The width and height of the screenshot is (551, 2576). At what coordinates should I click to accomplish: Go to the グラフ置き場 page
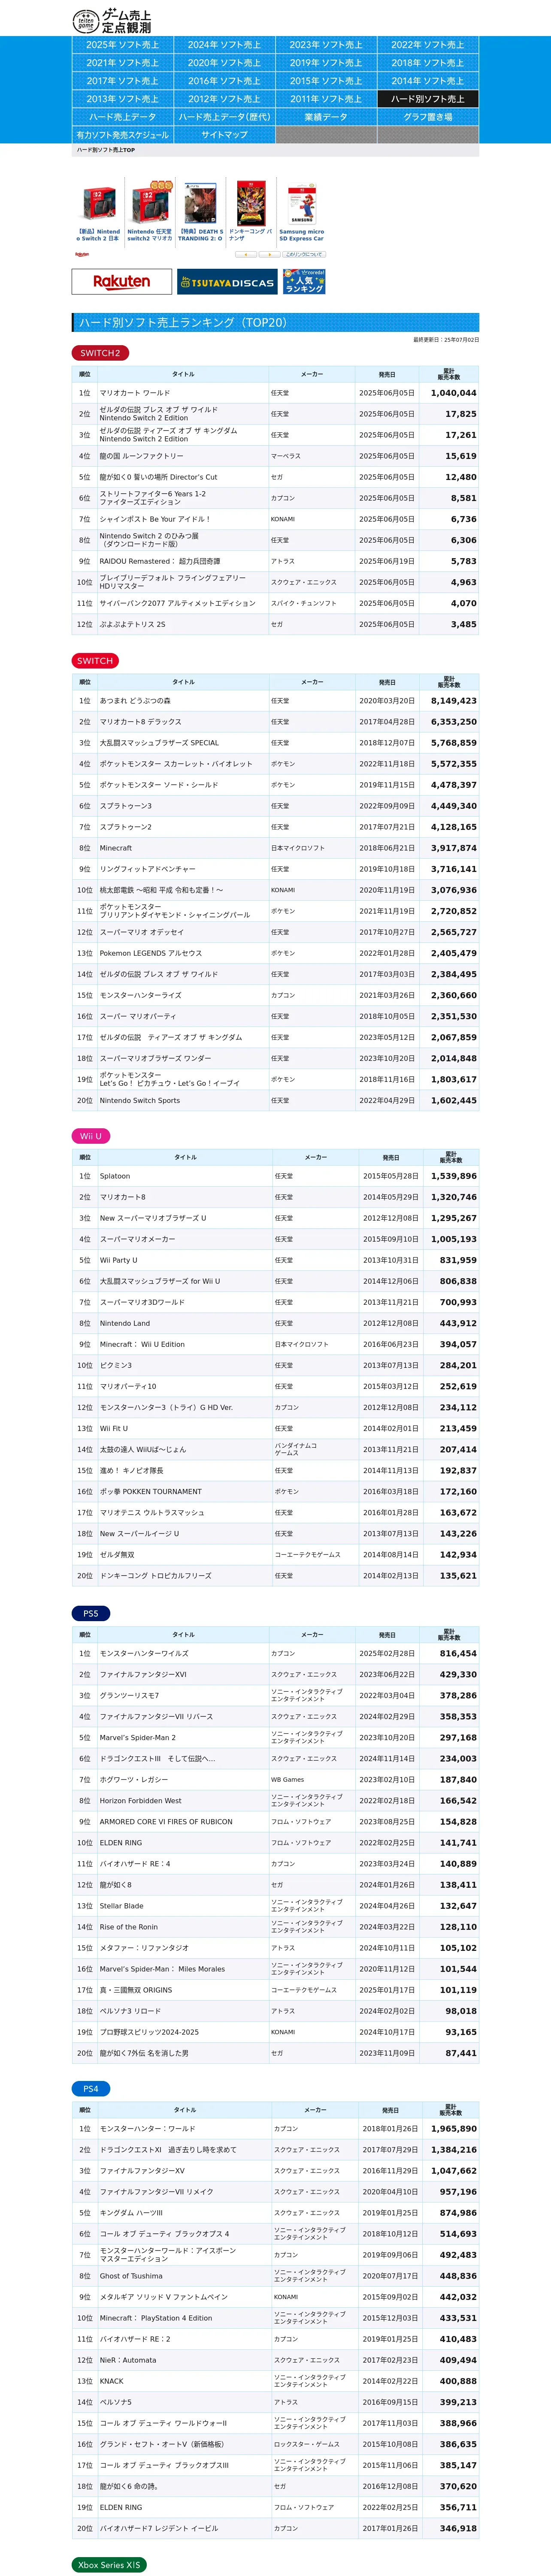(428, 117)
